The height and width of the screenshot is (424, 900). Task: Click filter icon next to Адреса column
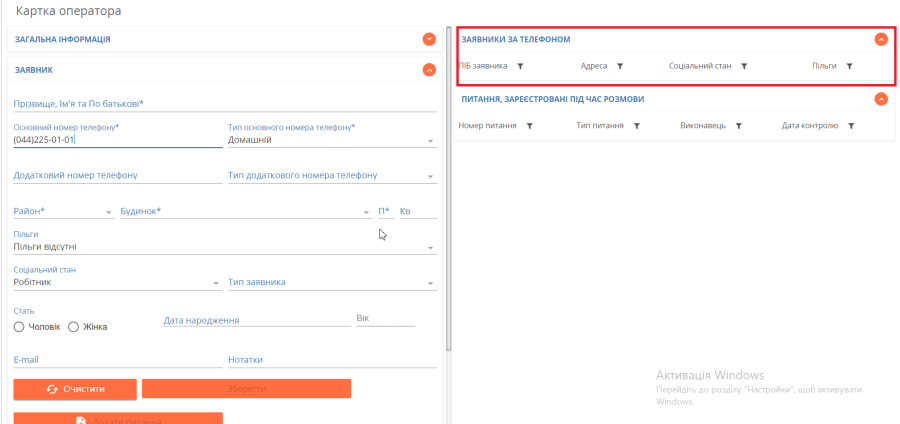point(620,66)
